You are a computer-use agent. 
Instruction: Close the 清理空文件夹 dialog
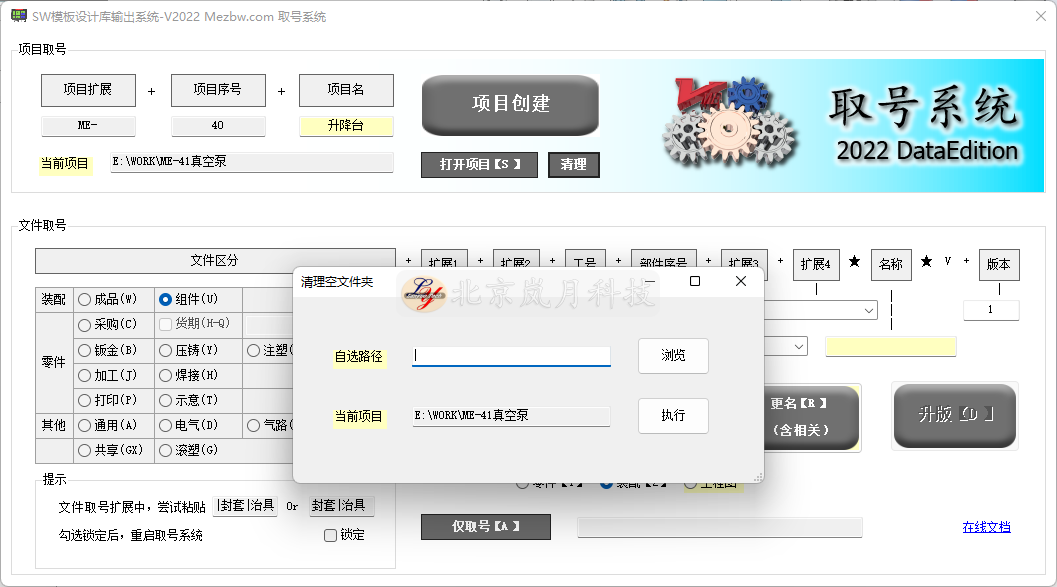click(740, 282)
